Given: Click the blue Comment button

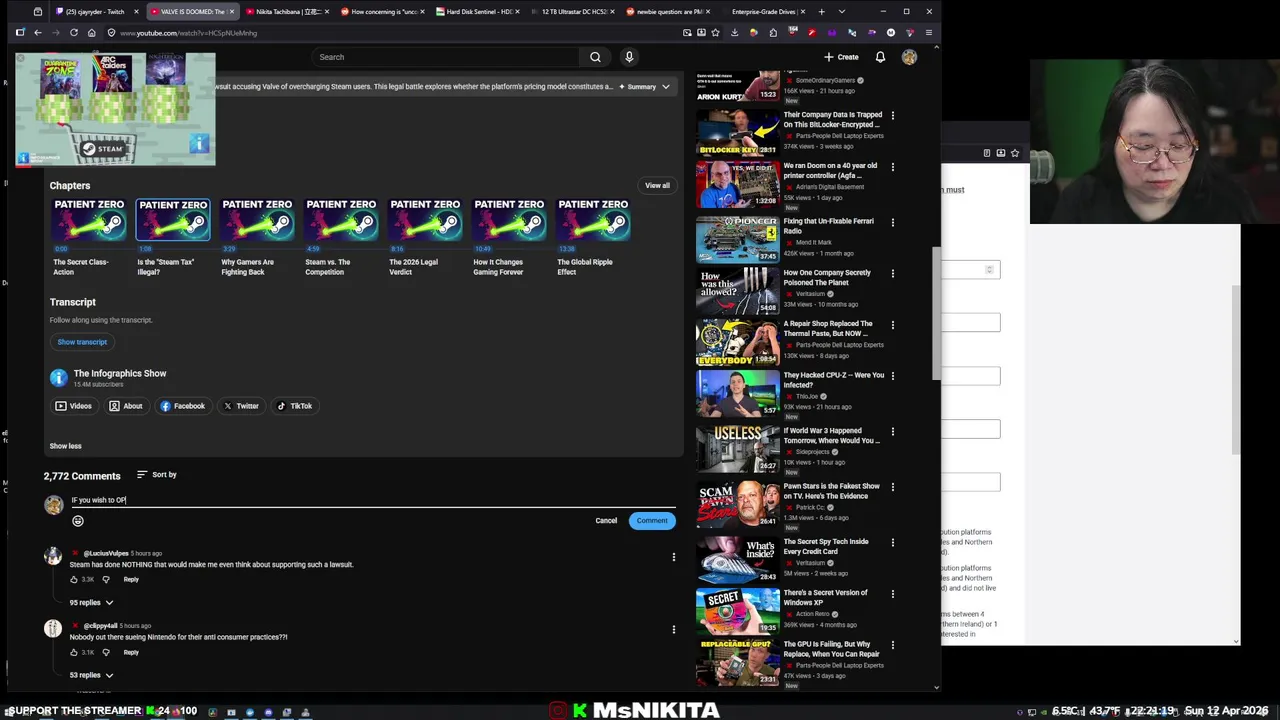Looking at the screenshot, I should tap(652, 521).
